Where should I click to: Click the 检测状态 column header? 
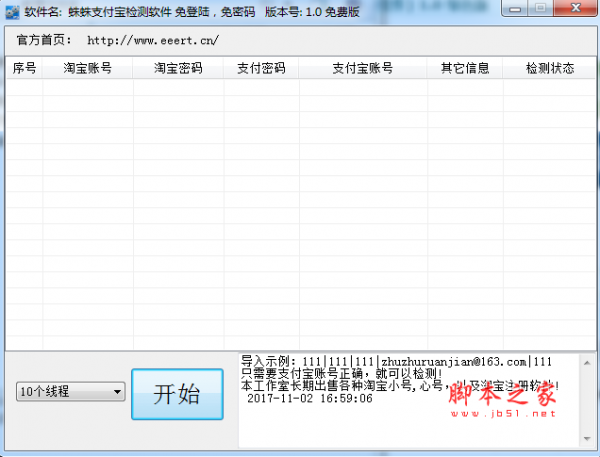click(x=550, y=68)
